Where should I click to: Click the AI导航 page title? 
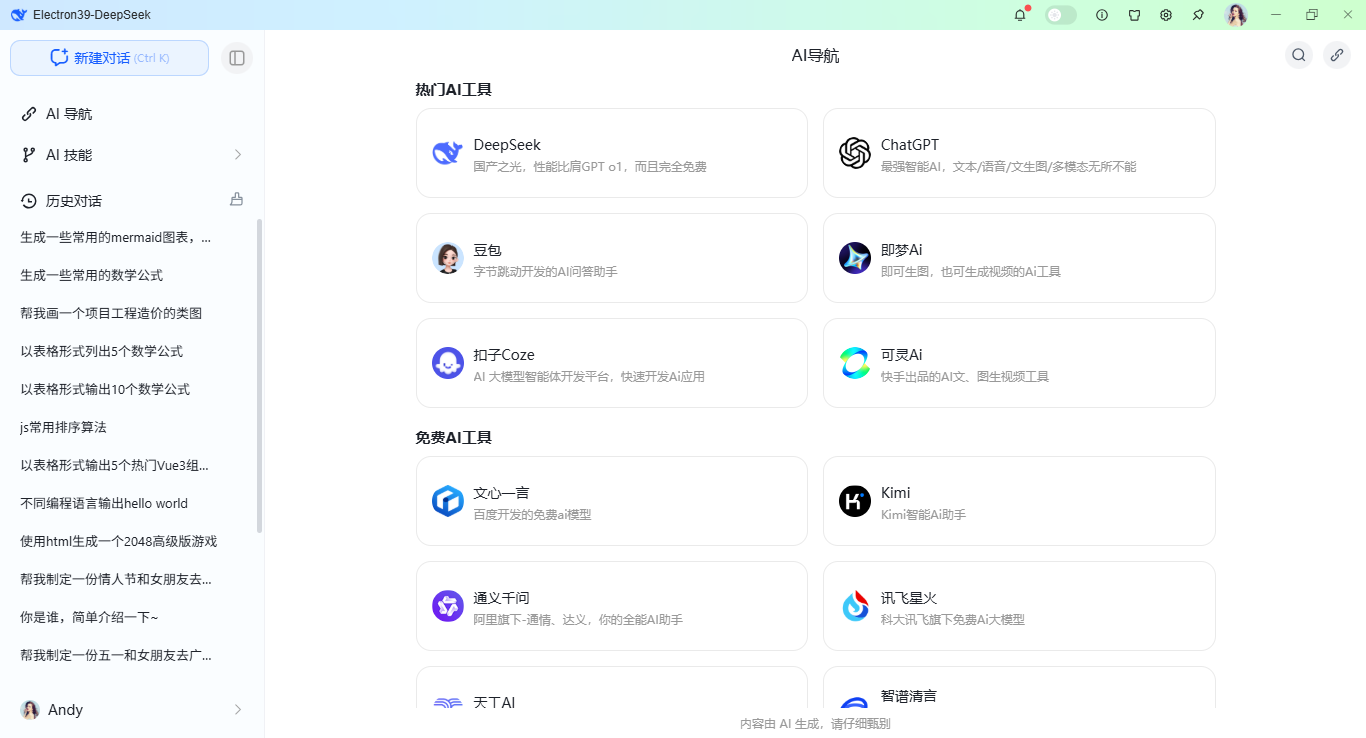816,56
